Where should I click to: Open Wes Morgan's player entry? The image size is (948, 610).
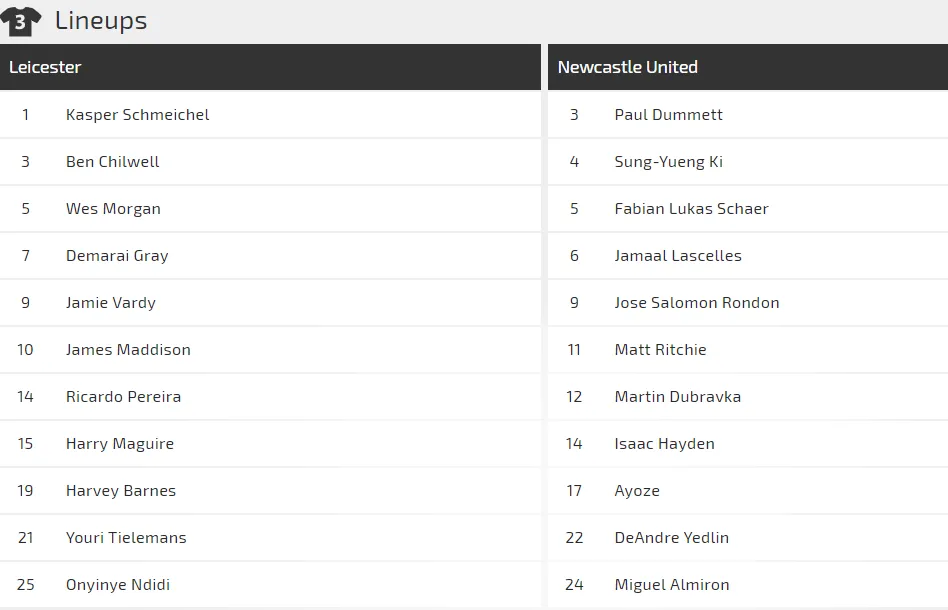point(113,209)
